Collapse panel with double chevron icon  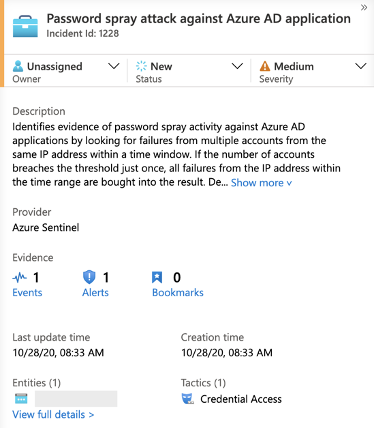(x=364, y=7)
